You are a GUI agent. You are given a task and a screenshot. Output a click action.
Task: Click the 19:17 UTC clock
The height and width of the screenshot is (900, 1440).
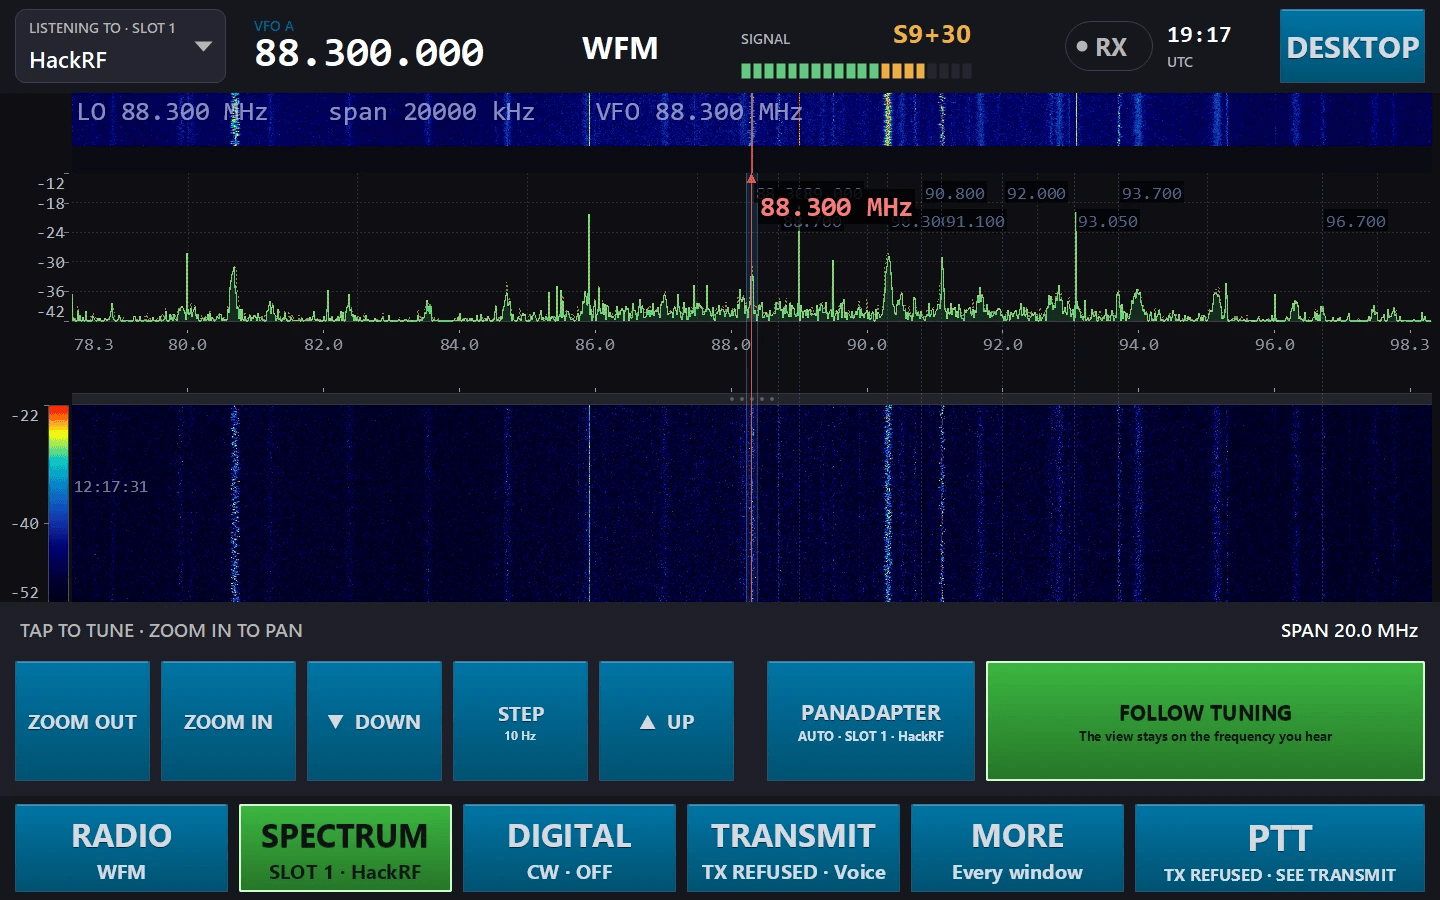coord(1199,46)
